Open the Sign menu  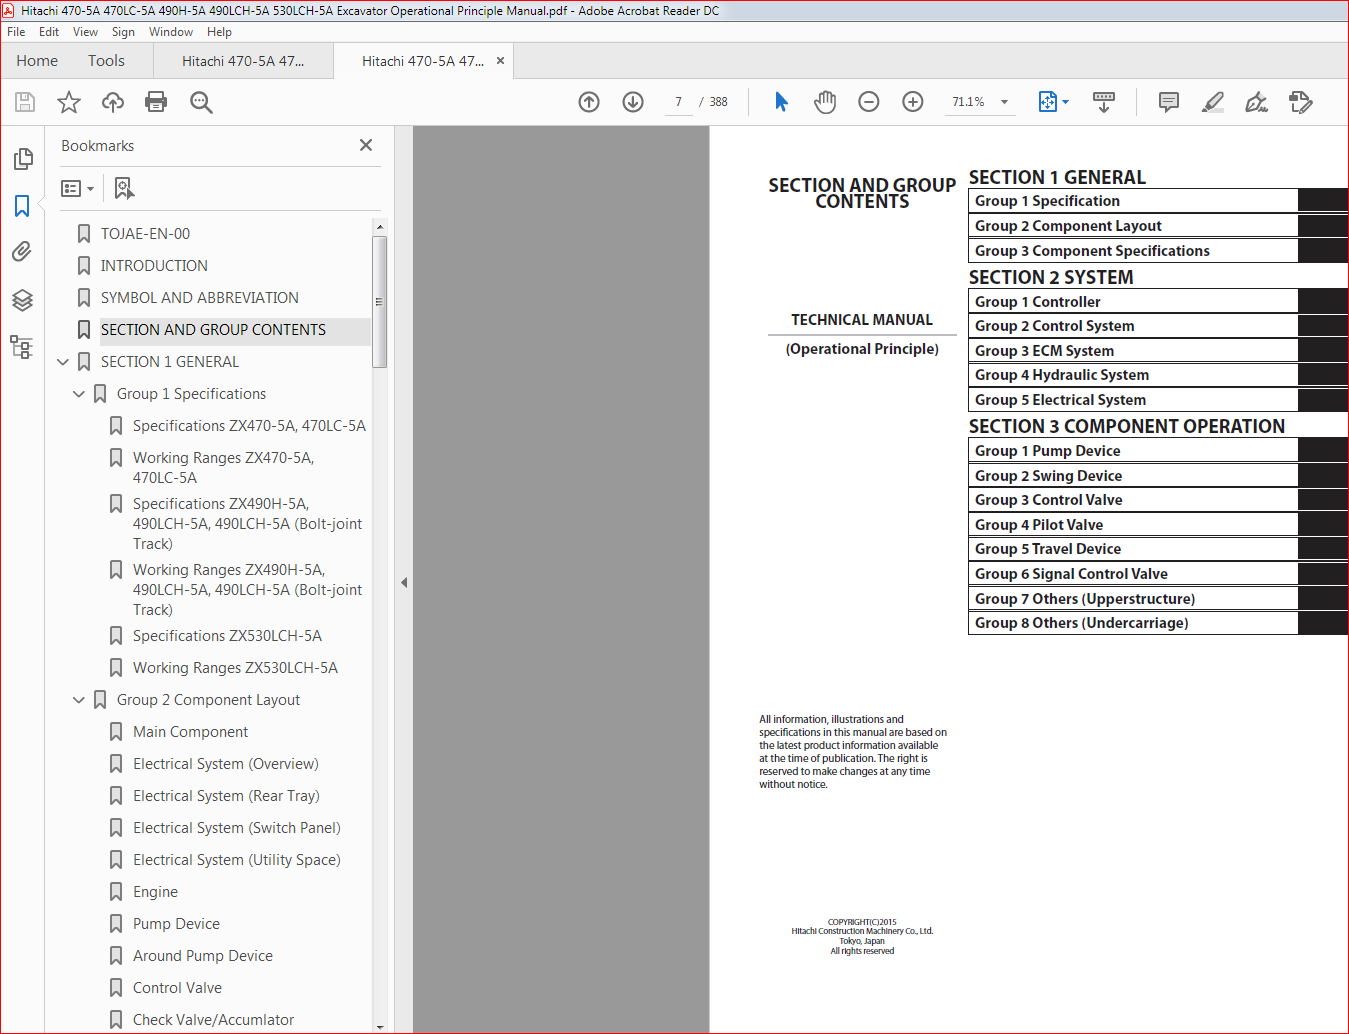123,32
